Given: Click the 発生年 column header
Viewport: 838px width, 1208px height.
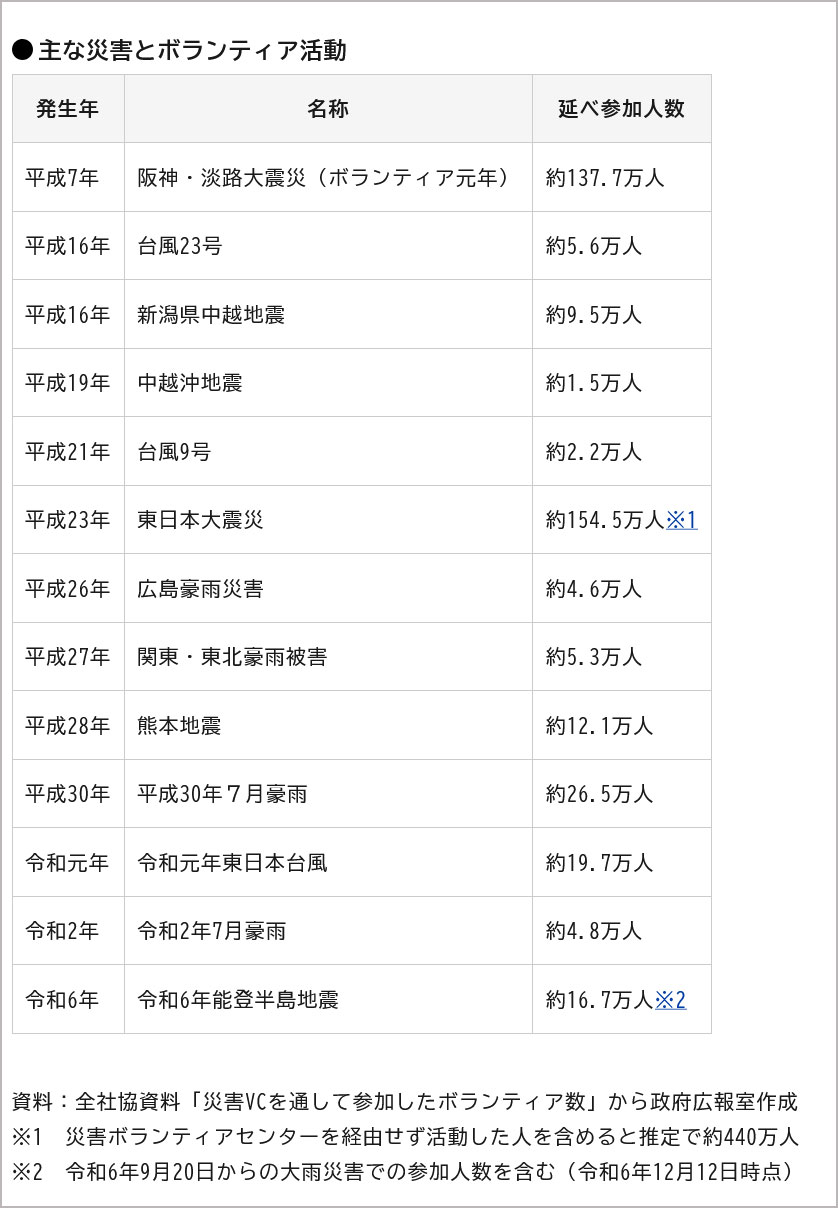Looking at the screenshot, I should 68,109.
